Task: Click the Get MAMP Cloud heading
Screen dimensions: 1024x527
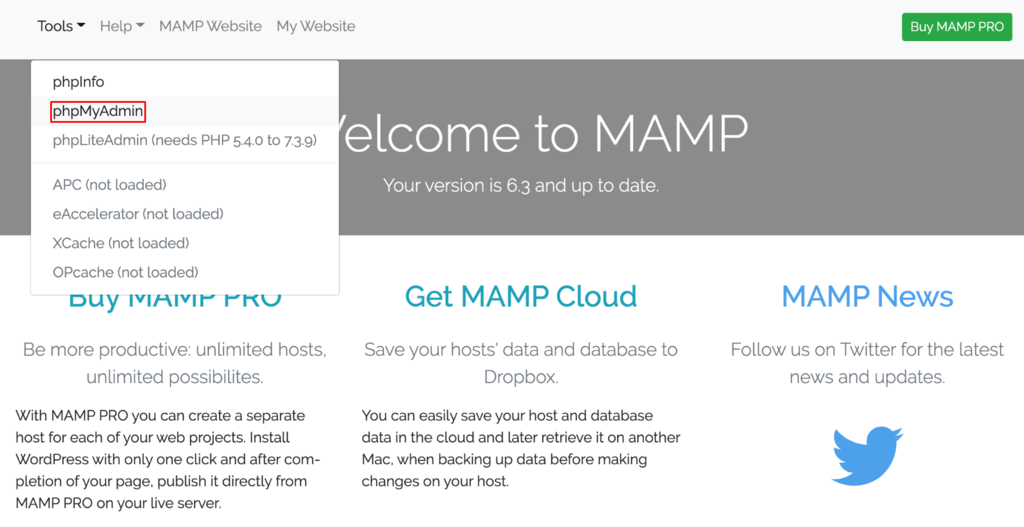Action: coord(521,296)
